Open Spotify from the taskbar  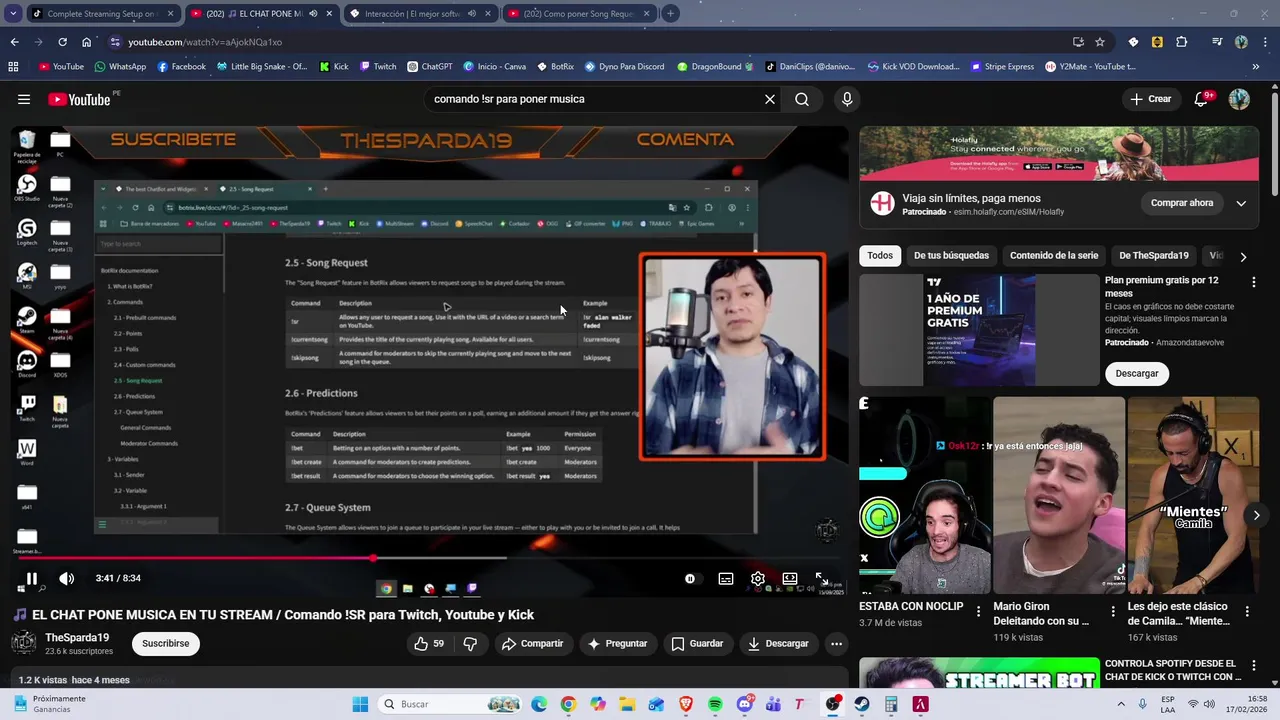715,704
